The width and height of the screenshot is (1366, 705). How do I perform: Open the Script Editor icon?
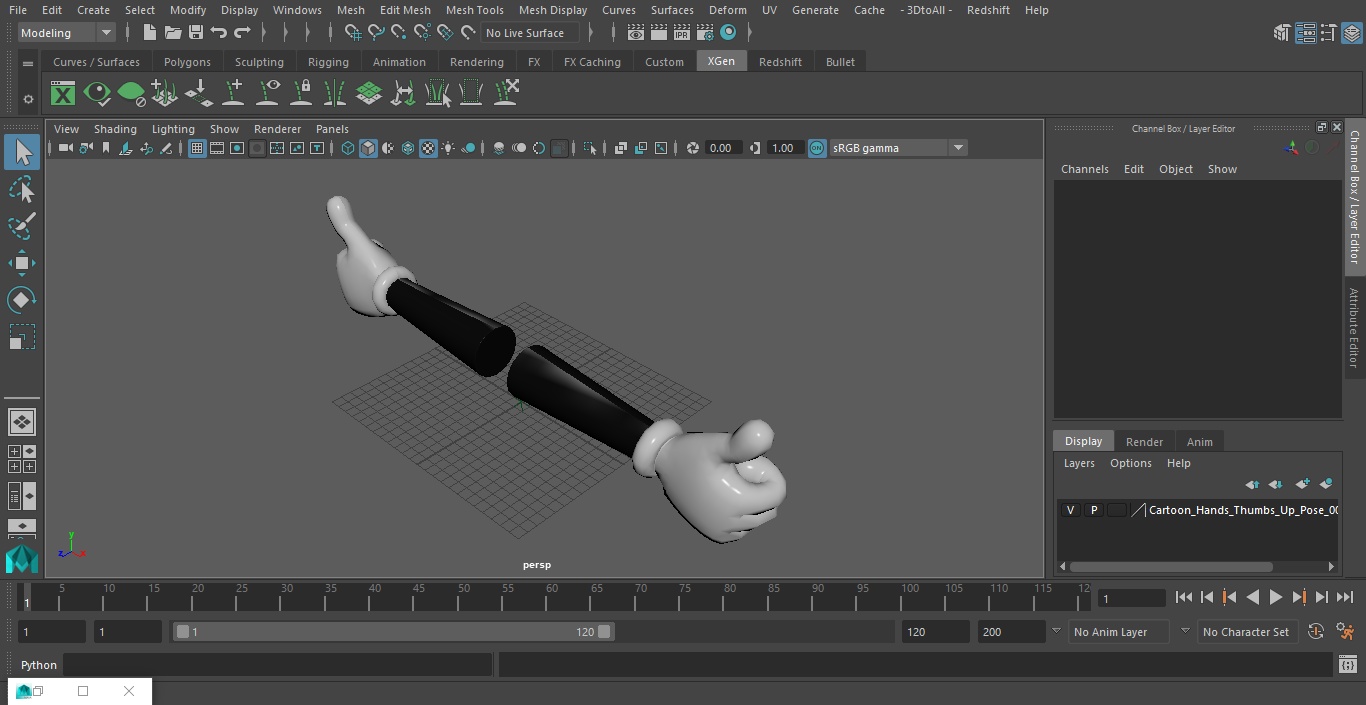tap(1347, 665)
